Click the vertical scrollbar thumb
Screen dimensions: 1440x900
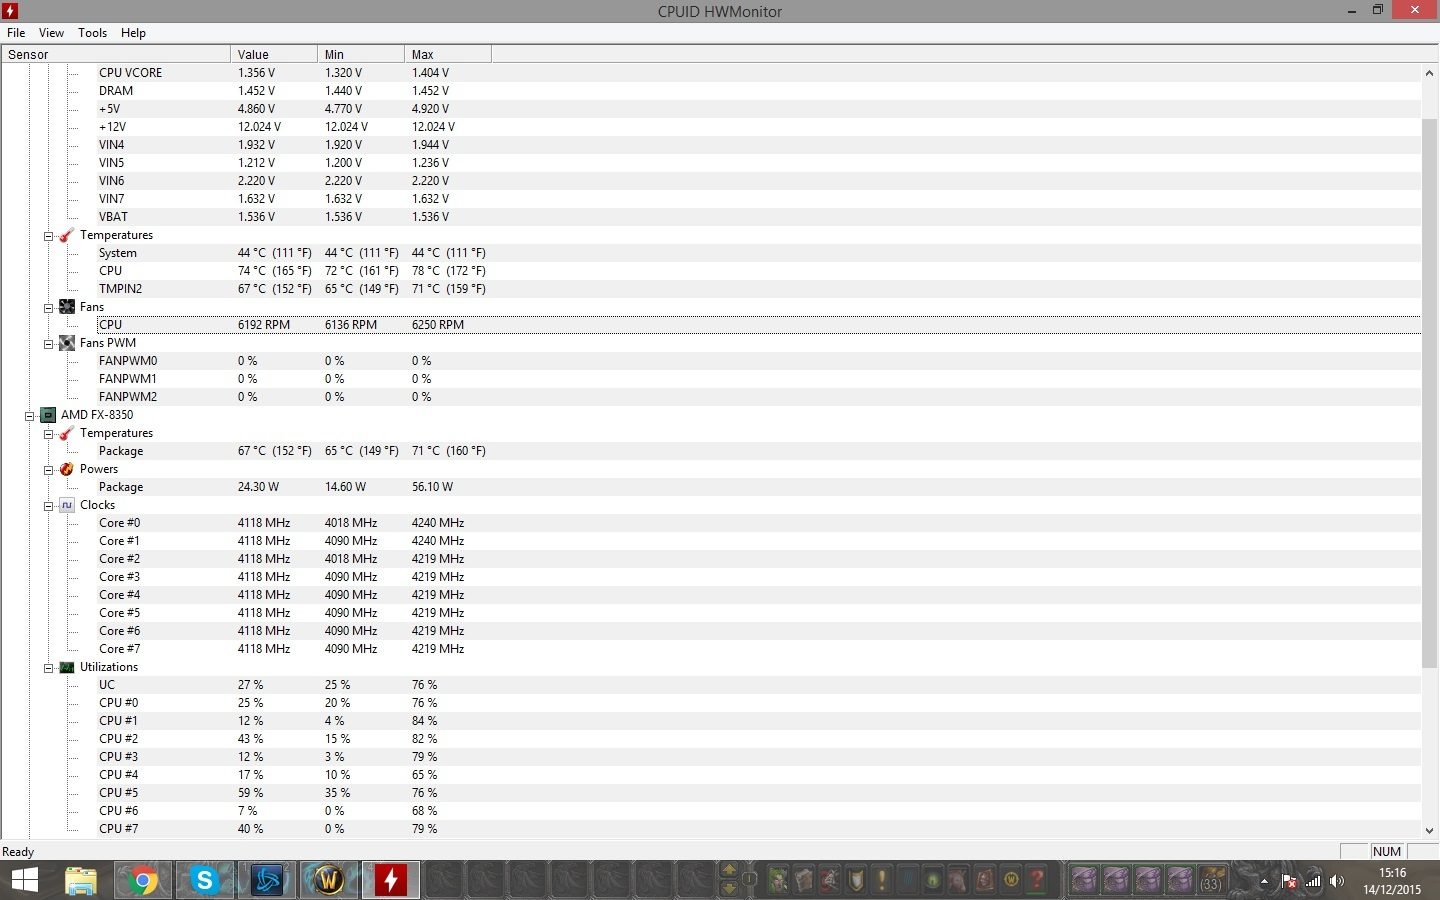click(x=1429, y=393)
